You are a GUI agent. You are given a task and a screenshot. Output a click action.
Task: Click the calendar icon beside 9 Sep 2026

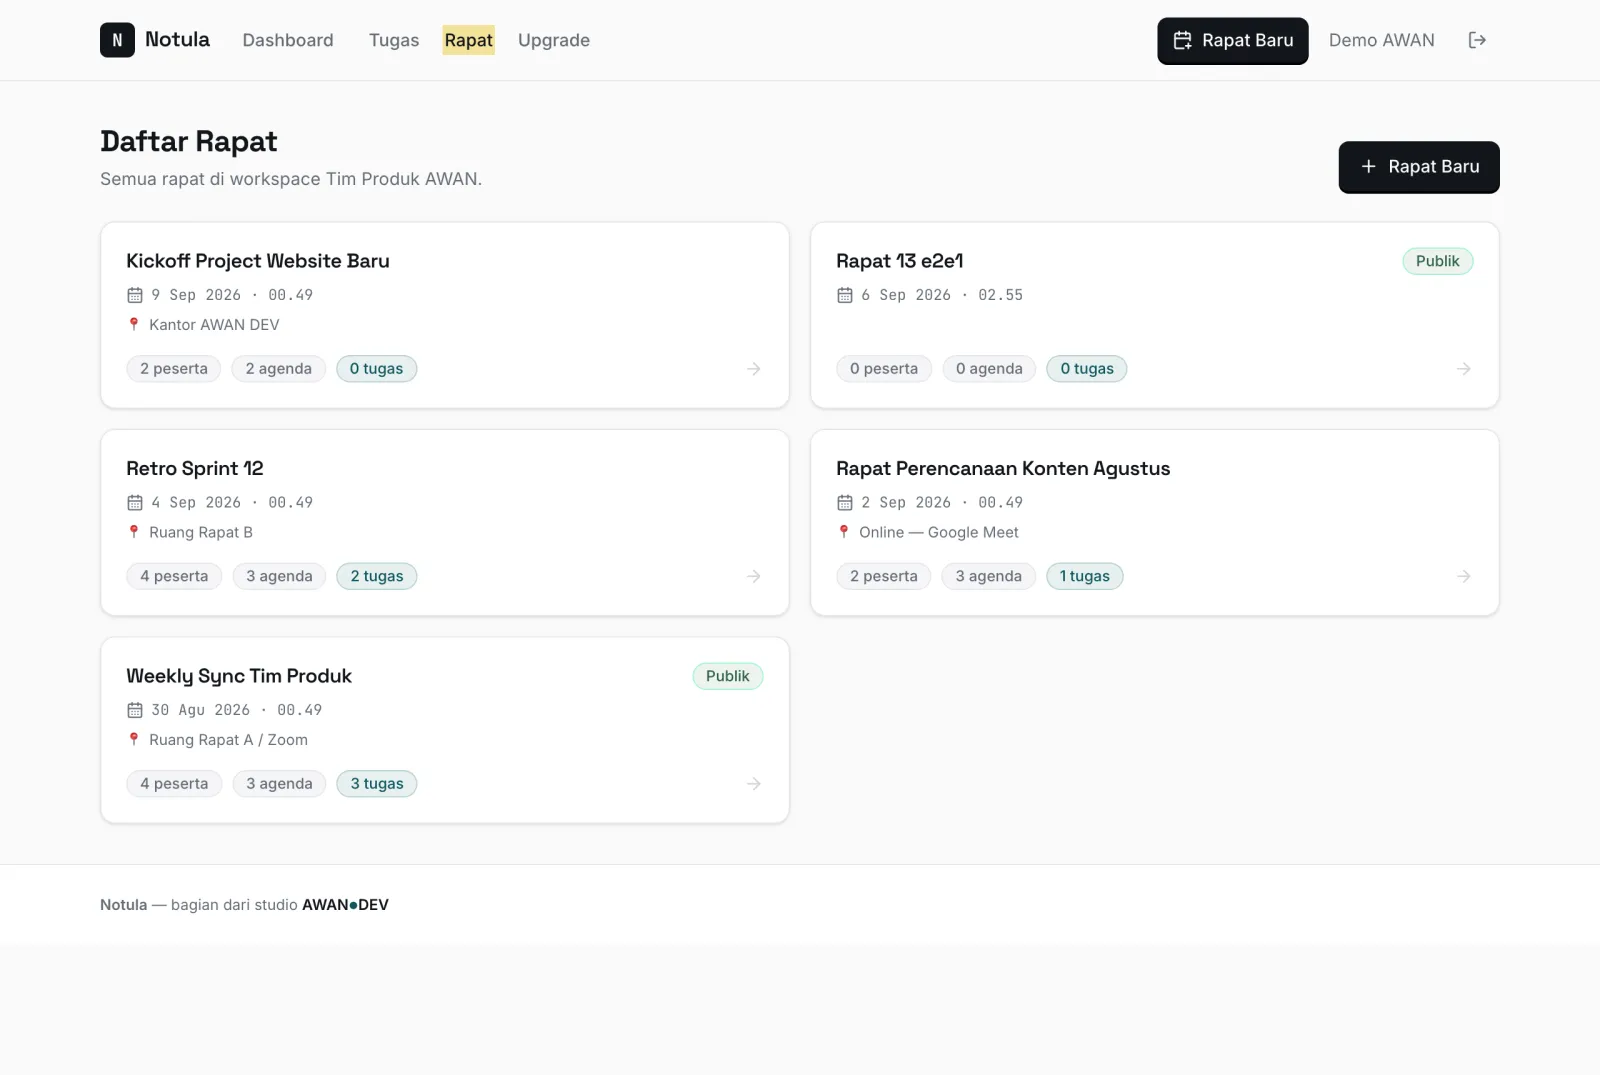(x=135, y=295)
